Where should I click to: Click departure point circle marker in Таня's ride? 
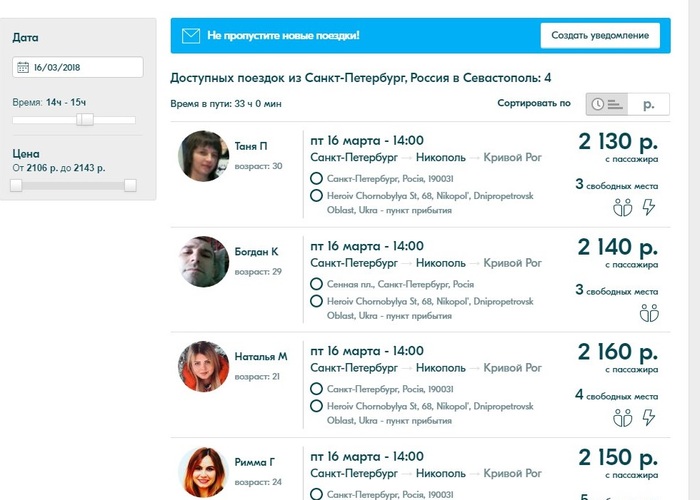coord(316,179)
